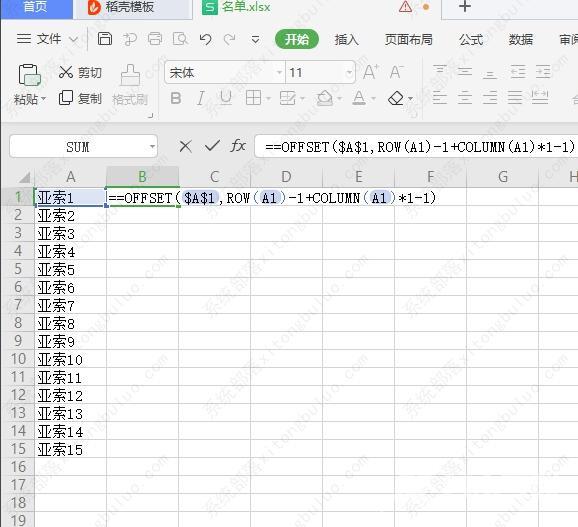Open the font name 宋体 dropdown
The width and height of the screenshot is (578, 527).
click(279, 72)
